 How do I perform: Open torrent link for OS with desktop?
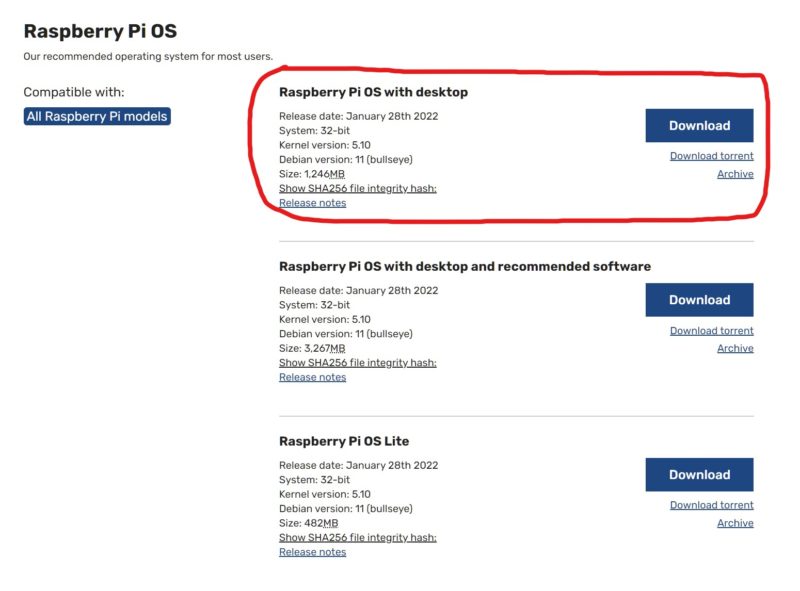click(x=711, y=156)
